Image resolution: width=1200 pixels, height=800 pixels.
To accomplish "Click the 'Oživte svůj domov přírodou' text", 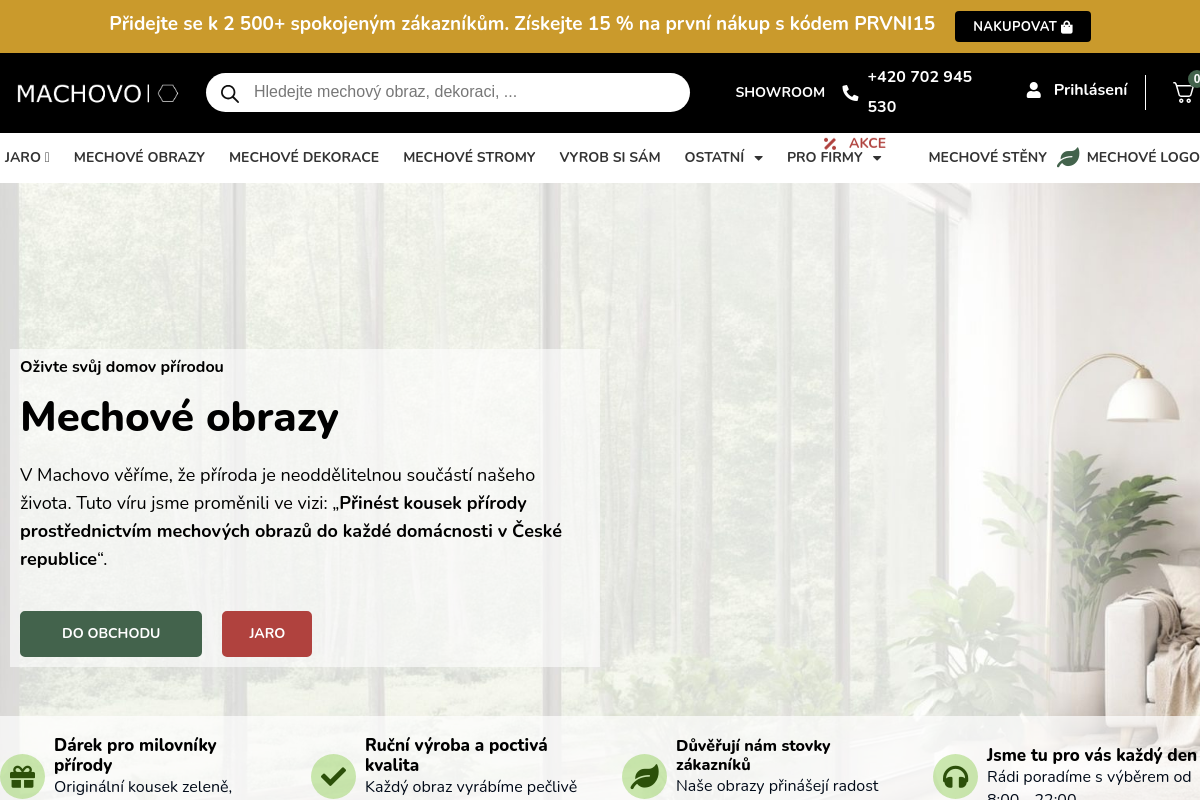I will [122, 367].
